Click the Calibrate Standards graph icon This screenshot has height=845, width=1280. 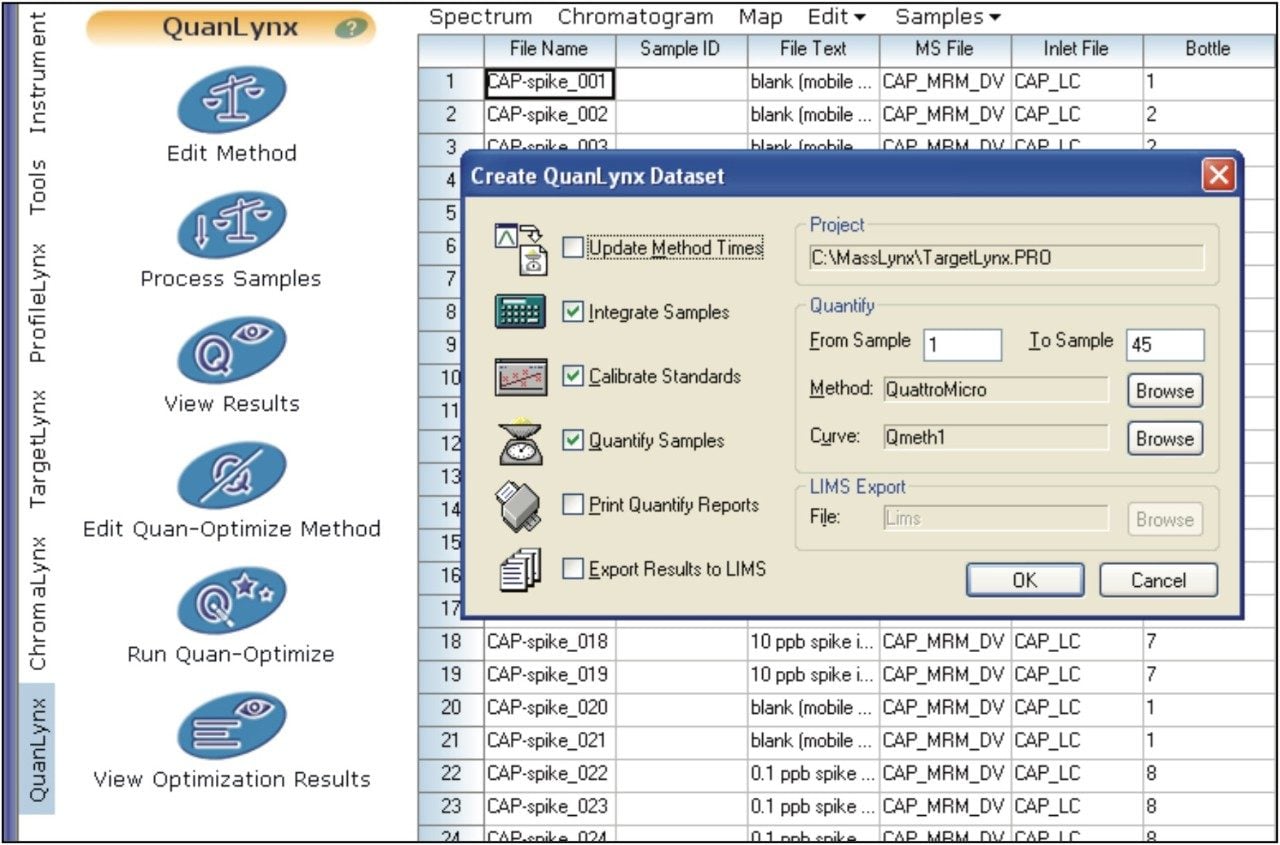[520, 377]
